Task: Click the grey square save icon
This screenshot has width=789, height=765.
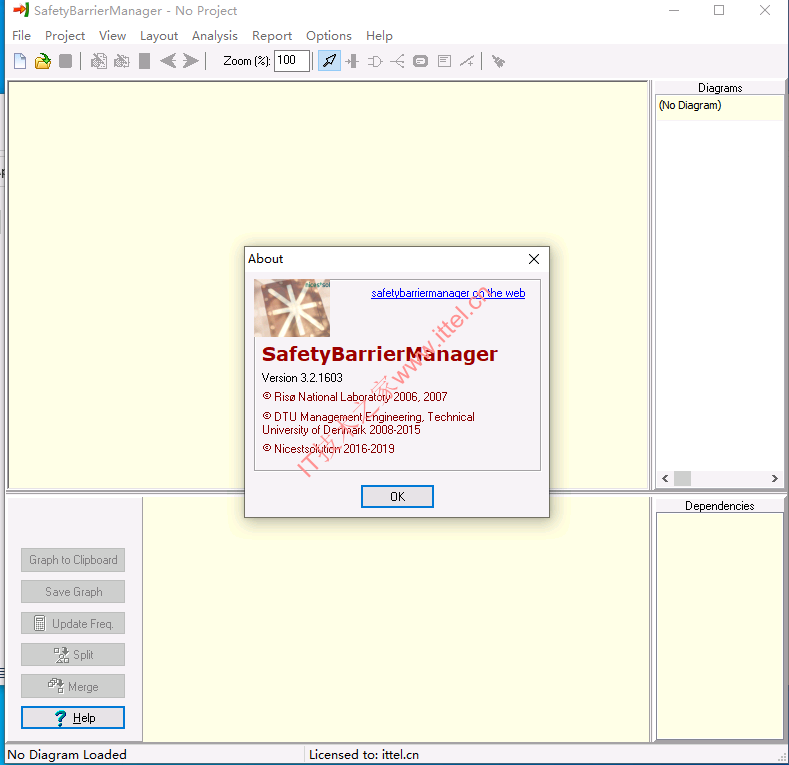Action: pos(65,61)
